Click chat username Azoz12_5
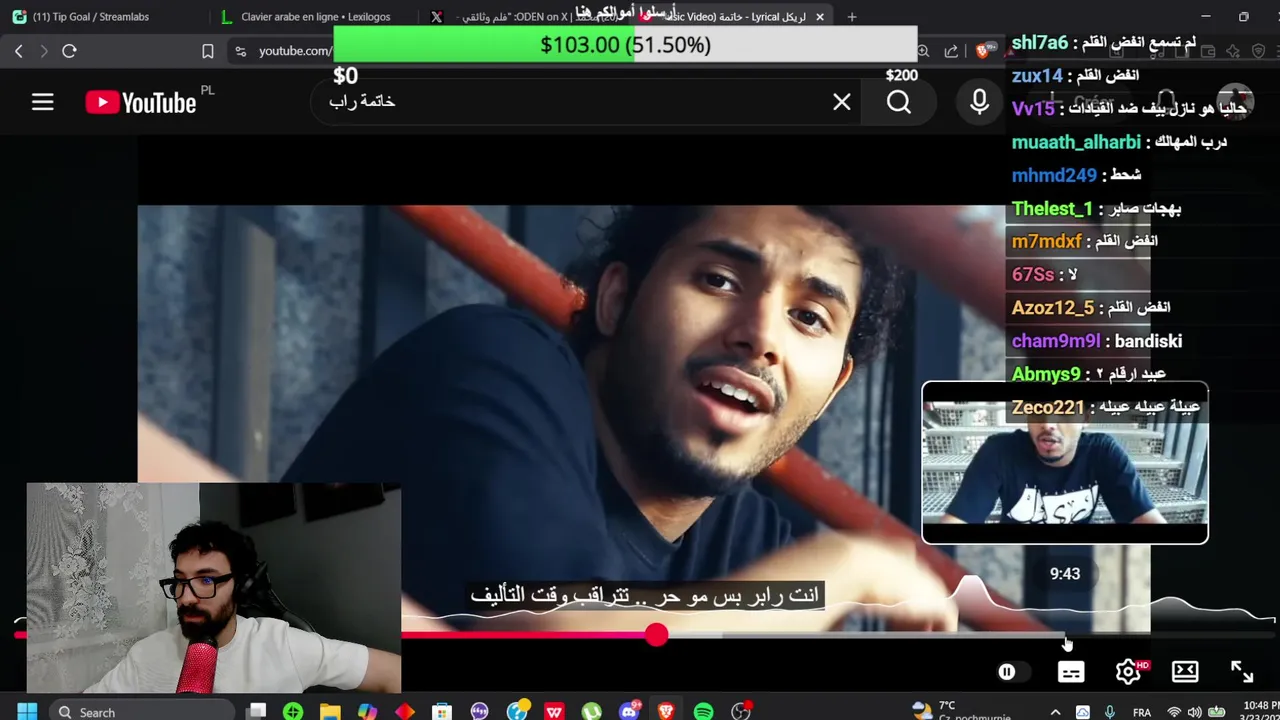This screenshot has height=720, width=1280. (x=1053, y=308)
